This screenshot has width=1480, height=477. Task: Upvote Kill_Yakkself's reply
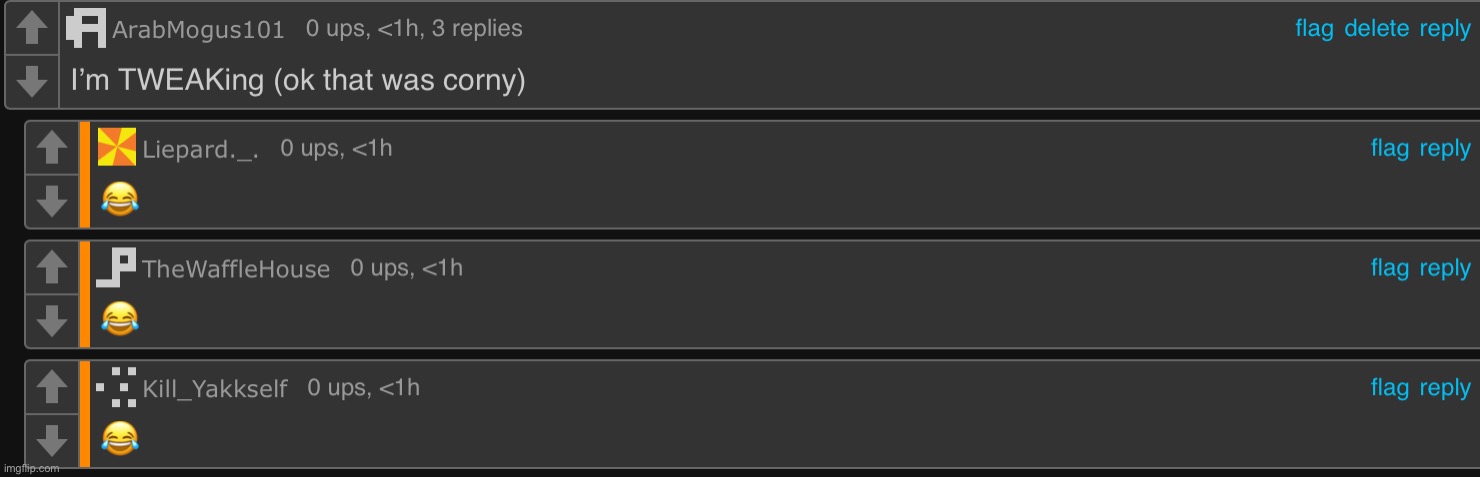pyautogui.click(x=51, y=387)
